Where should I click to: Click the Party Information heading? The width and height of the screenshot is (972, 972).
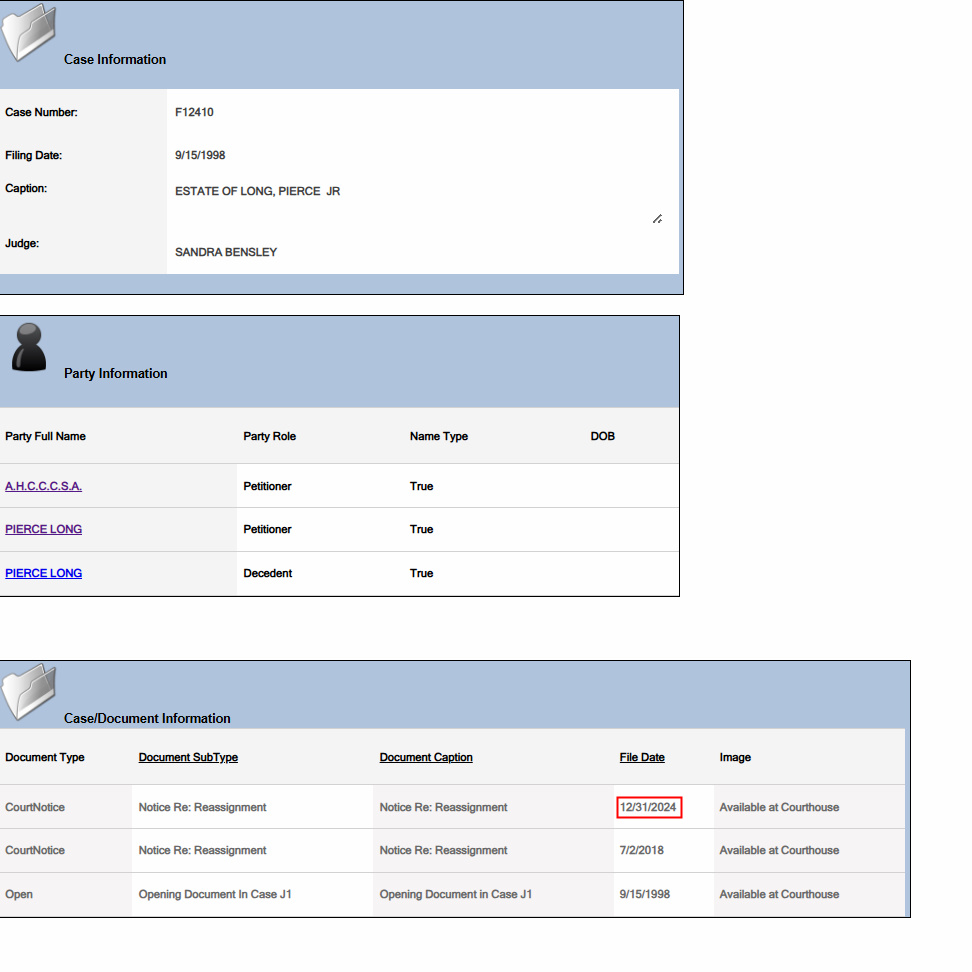[116, 373]
